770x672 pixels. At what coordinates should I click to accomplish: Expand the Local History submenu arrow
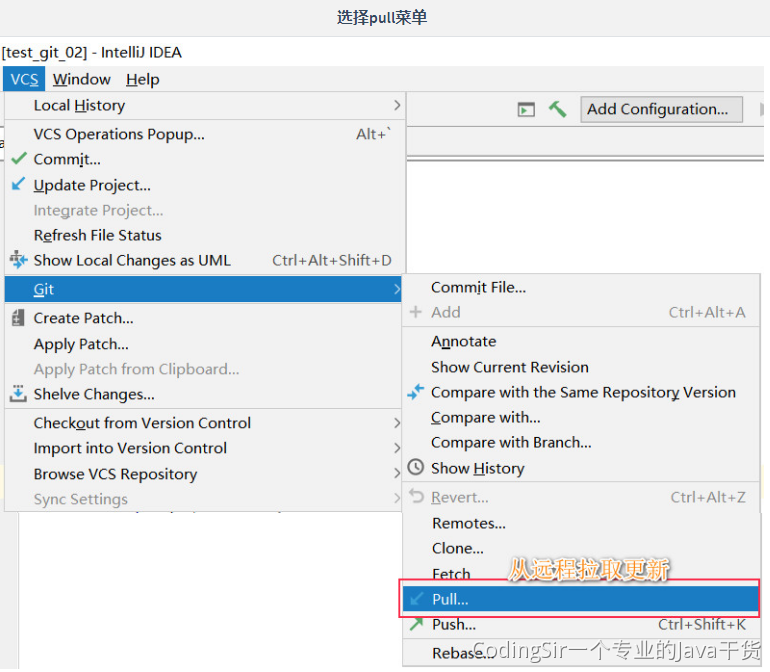tap(397, 105)
